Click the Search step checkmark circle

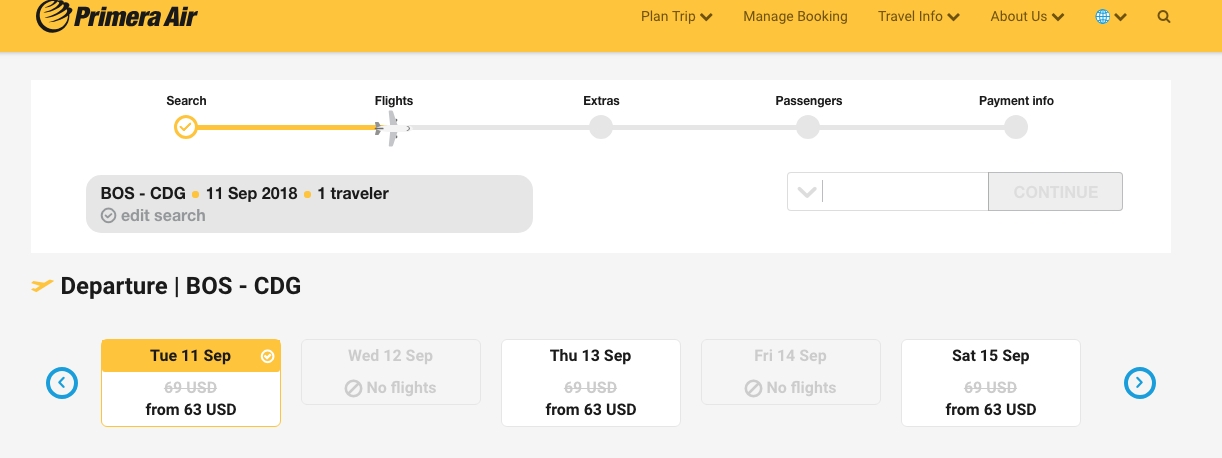(186, 127)
